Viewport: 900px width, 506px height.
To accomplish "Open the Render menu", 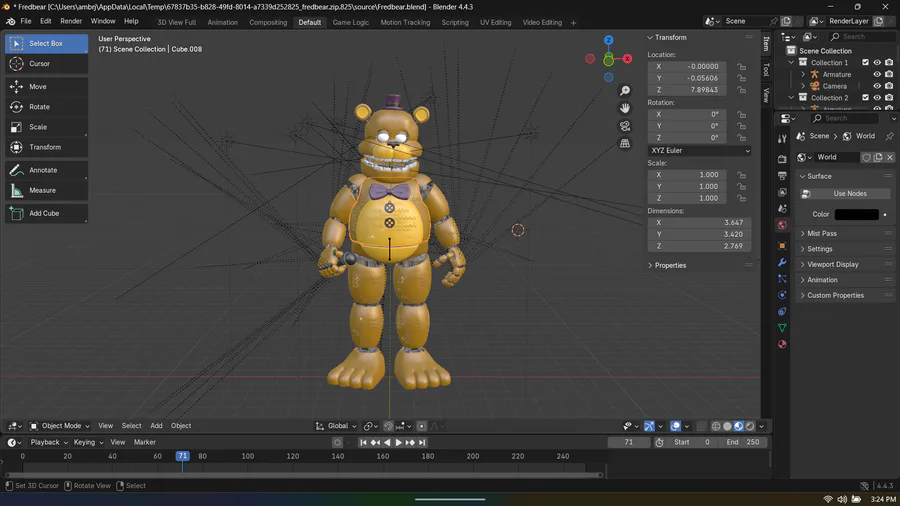I will (x=71, y=21).
